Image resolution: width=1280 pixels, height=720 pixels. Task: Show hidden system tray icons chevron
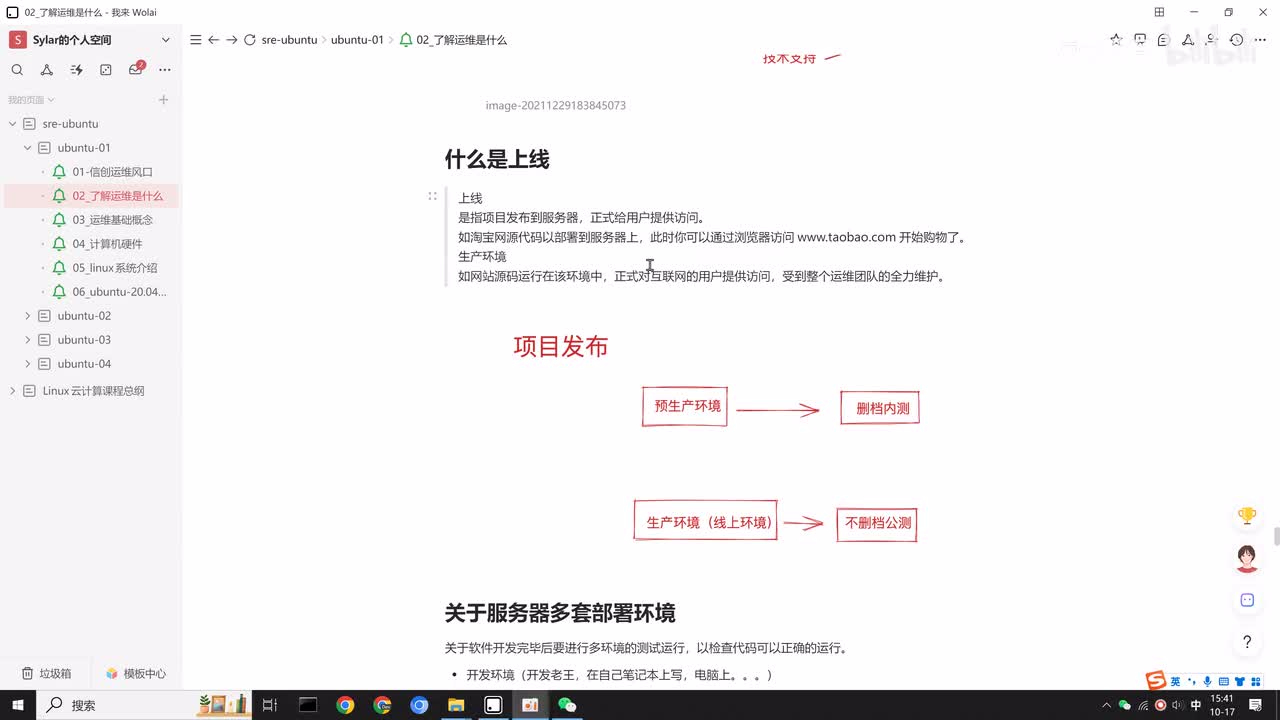[x=1106, y=705]
